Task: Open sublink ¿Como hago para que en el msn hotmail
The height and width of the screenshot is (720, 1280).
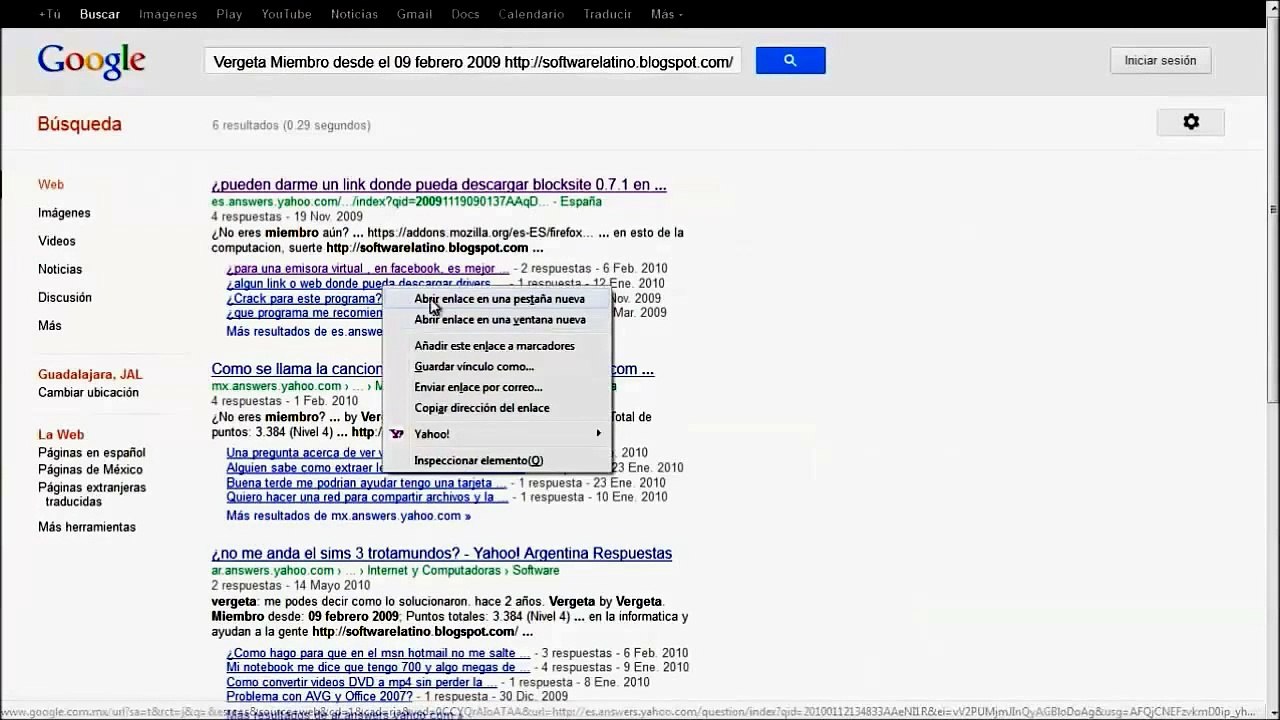Action: [x=378, y=654]
